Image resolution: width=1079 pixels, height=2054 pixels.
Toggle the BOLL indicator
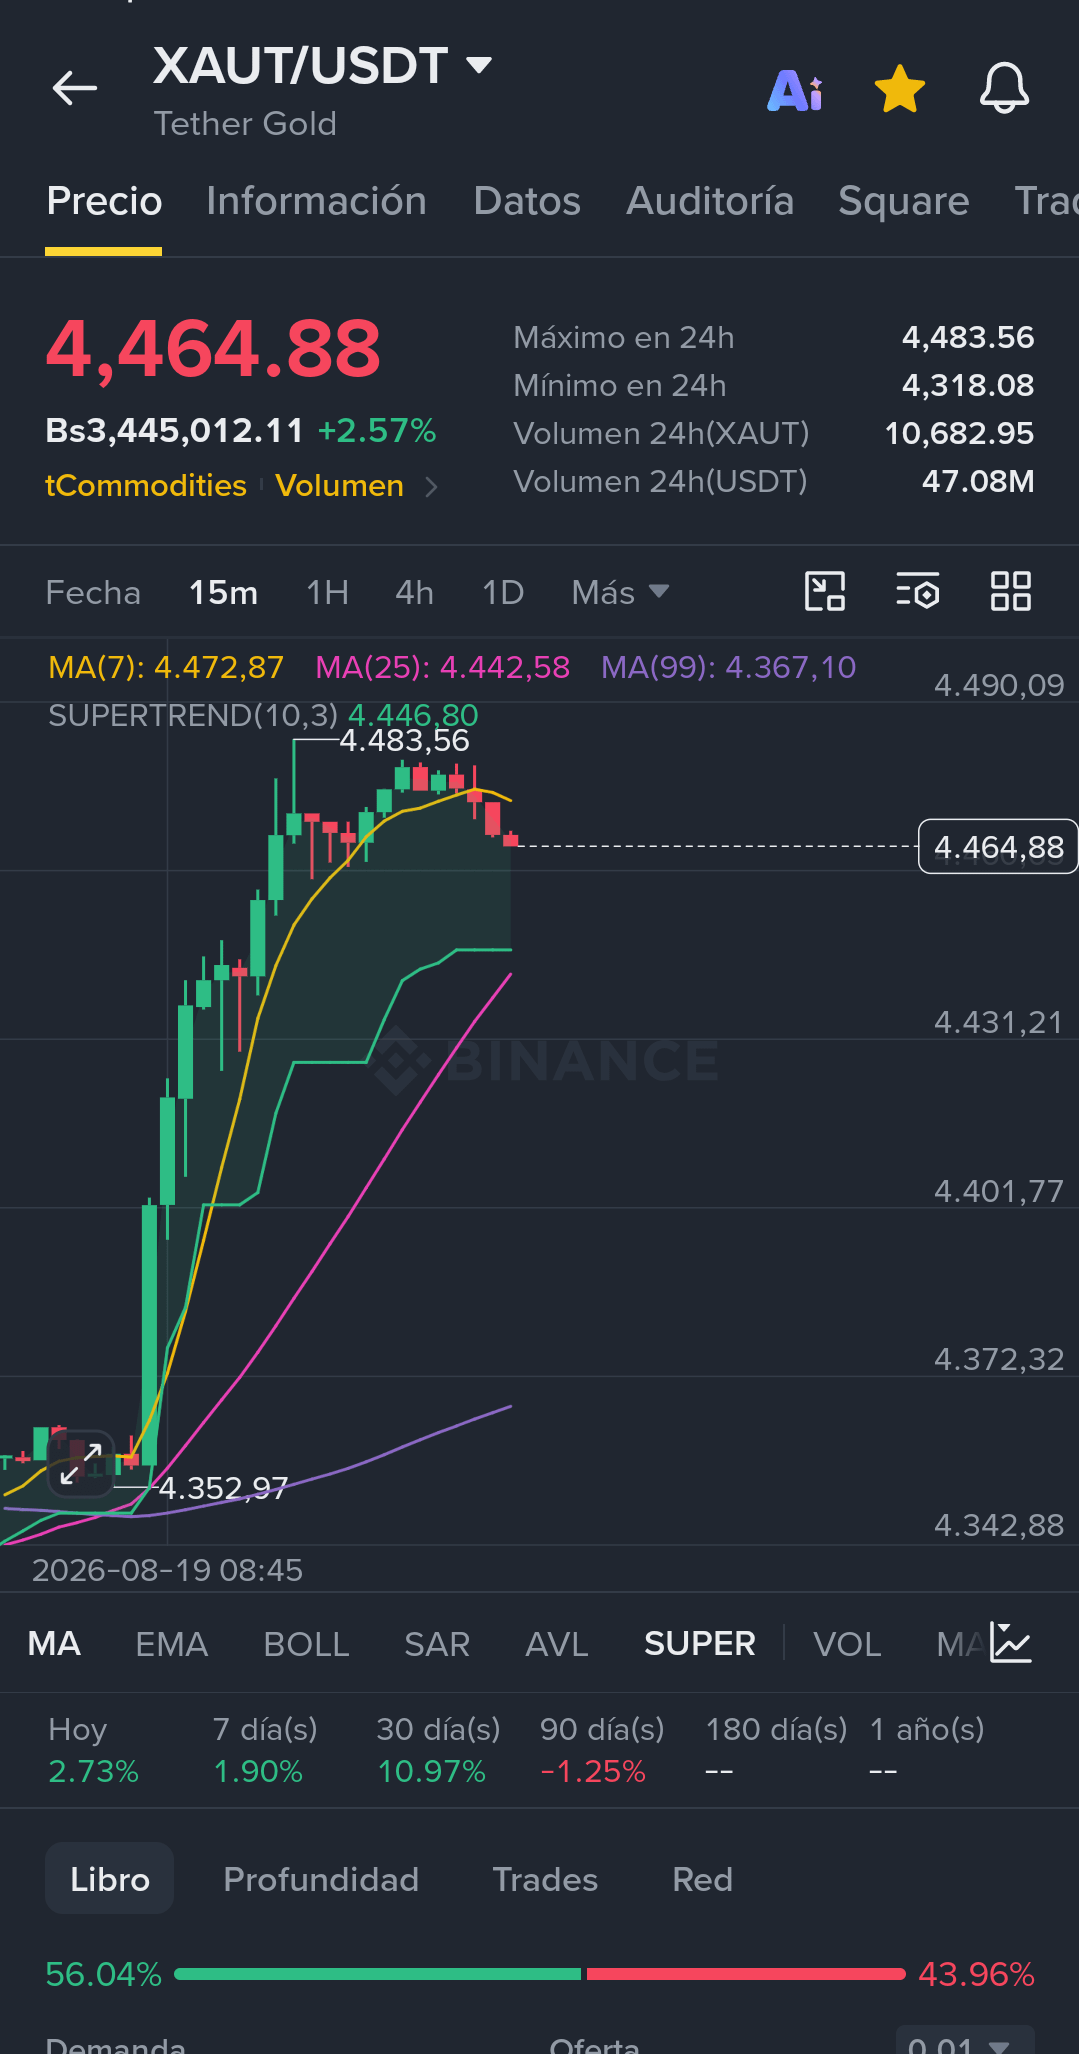(x=306, y=1644)
